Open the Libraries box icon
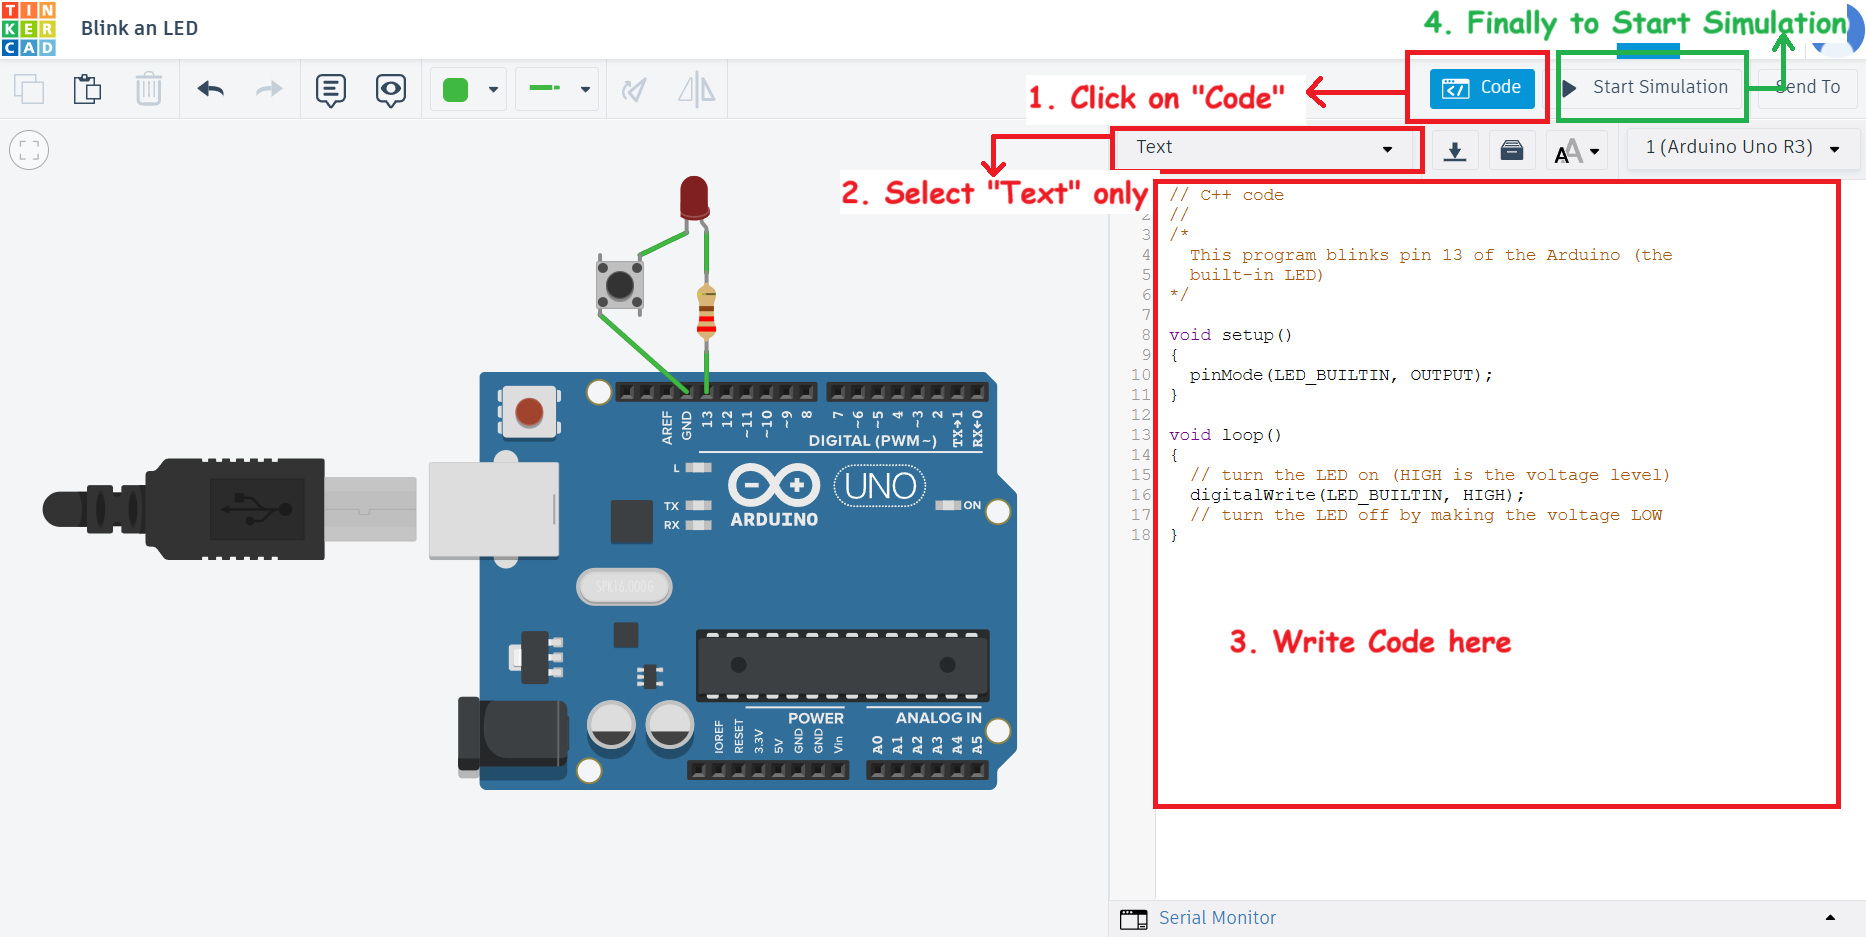1866x937 pixels. (1512, 151)
